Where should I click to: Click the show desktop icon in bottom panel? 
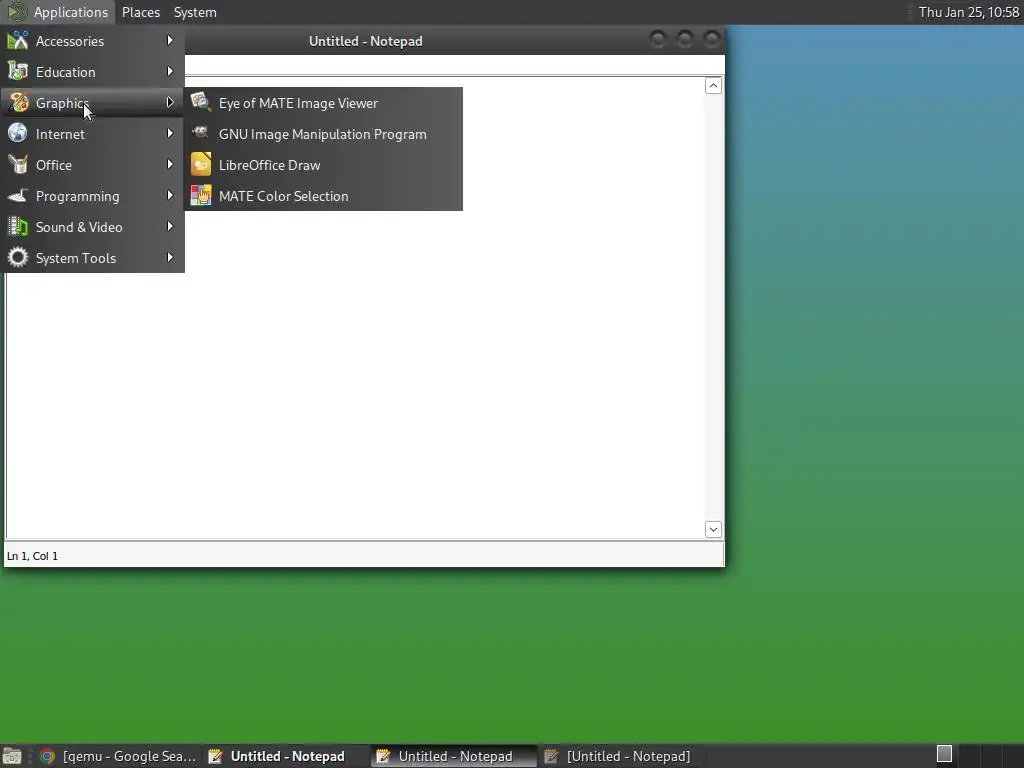12,756
